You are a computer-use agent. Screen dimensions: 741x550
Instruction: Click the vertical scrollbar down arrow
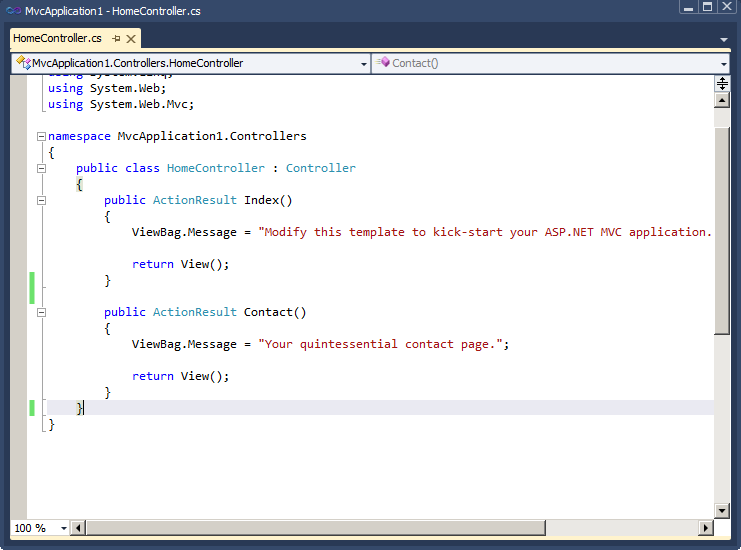pyautogui.click(x=722, y=510)
